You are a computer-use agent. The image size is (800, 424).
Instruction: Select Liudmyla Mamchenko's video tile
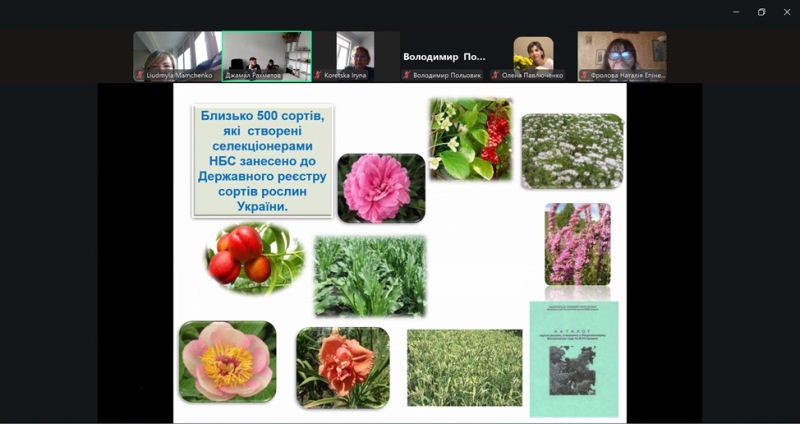178,56
